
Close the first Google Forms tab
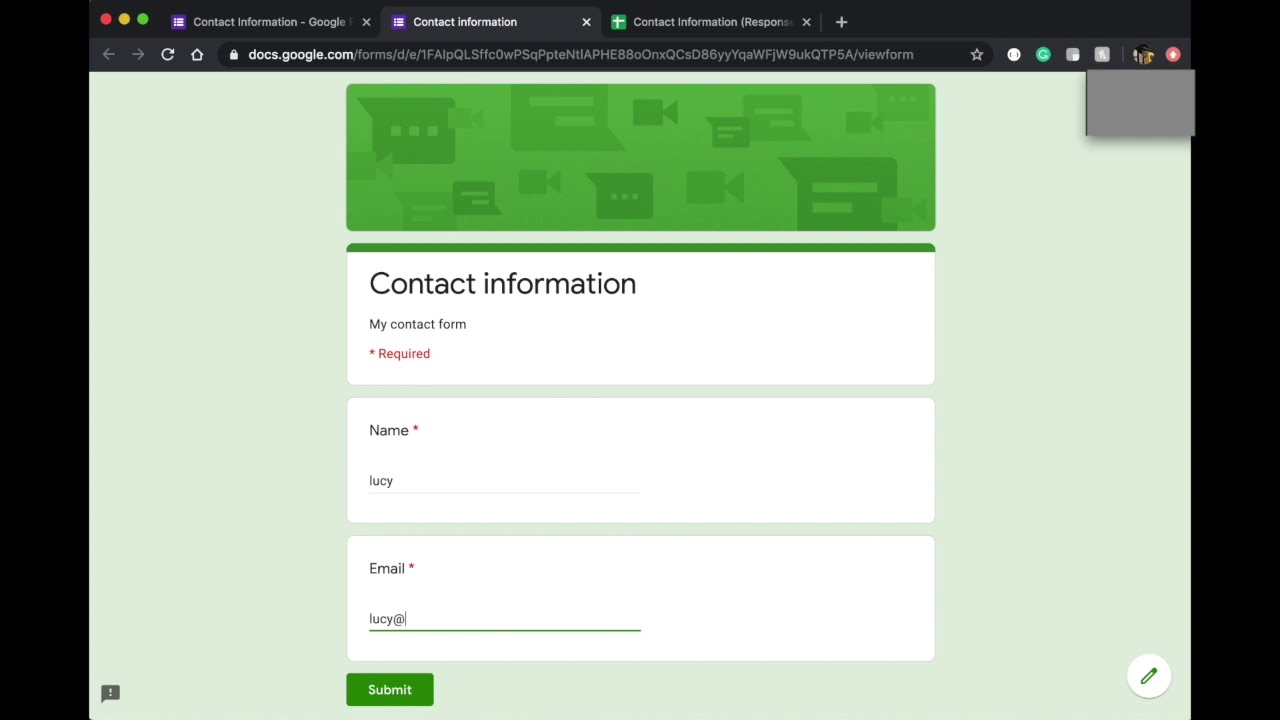(x=366, y=22)
